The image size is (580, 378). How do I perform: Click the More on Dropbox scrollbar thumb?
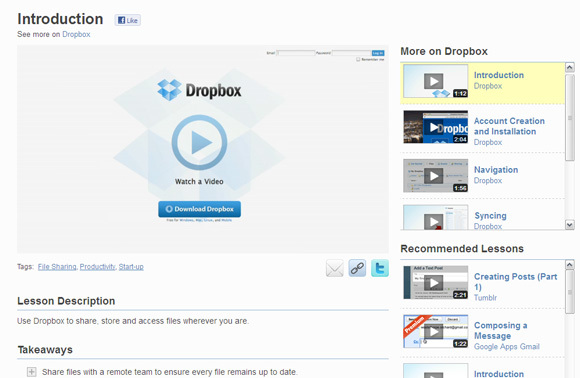[x=570, y=118]
